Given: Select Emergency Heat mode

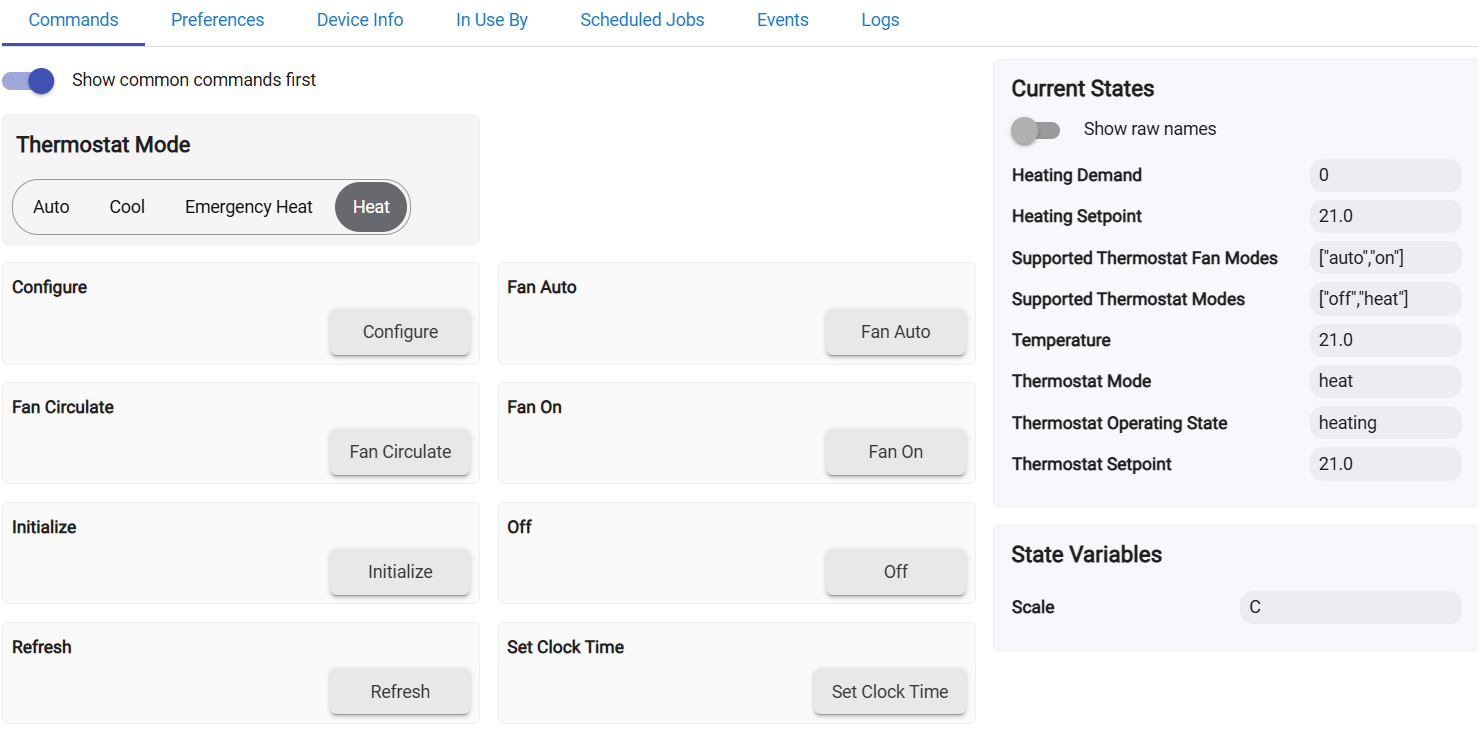Looking at the screenshot, I should coord(249,207).
